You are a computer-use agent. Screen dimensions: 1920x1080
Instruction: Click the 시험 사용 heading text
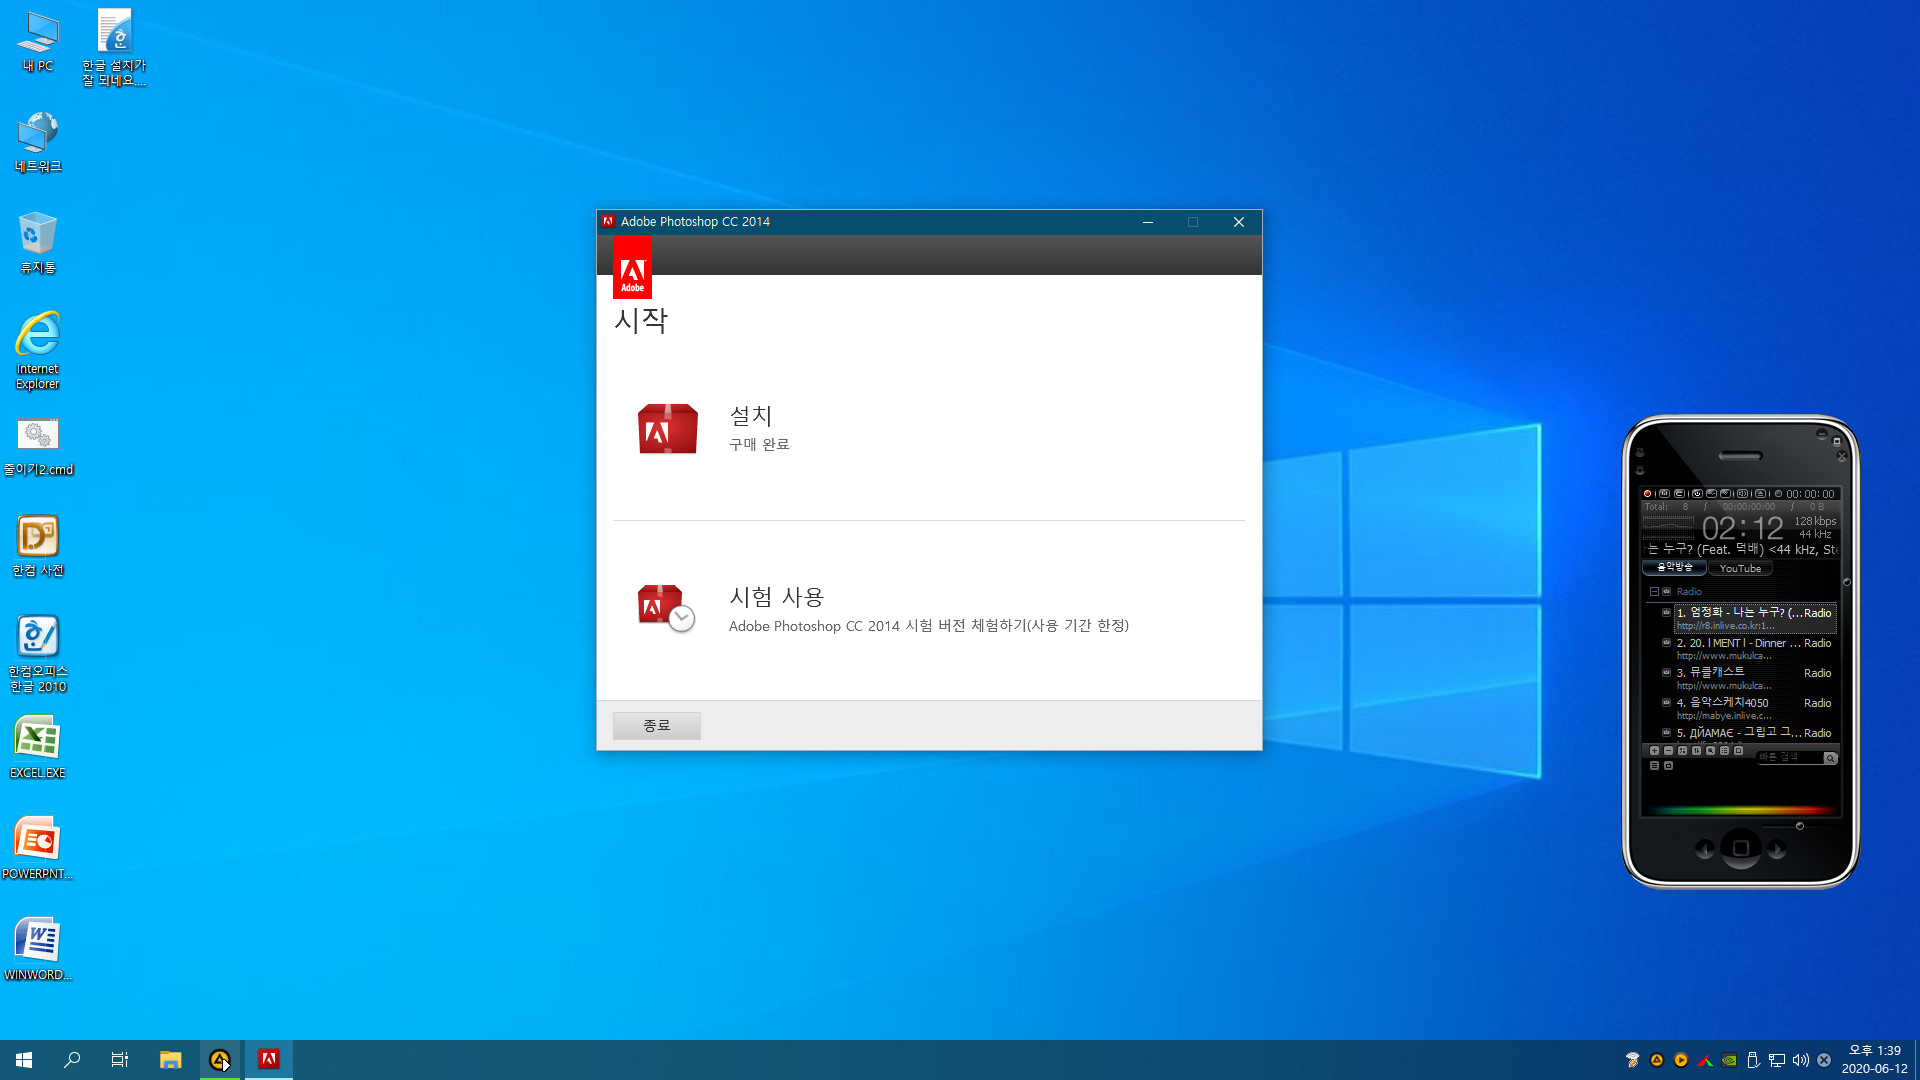click(x=777, y=597)
